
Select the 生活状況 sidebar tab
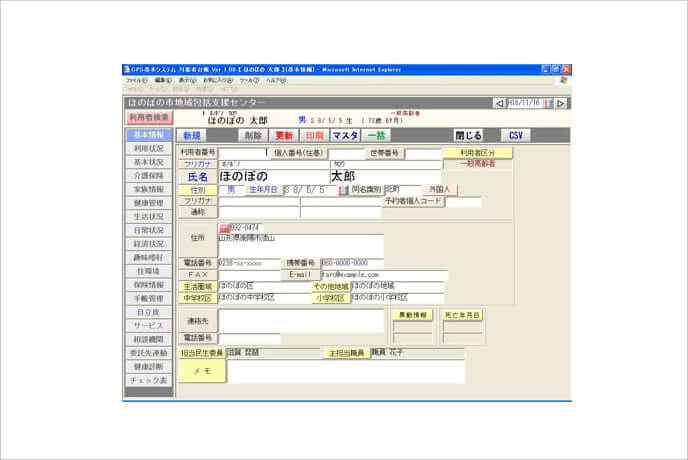coord(149,216)
